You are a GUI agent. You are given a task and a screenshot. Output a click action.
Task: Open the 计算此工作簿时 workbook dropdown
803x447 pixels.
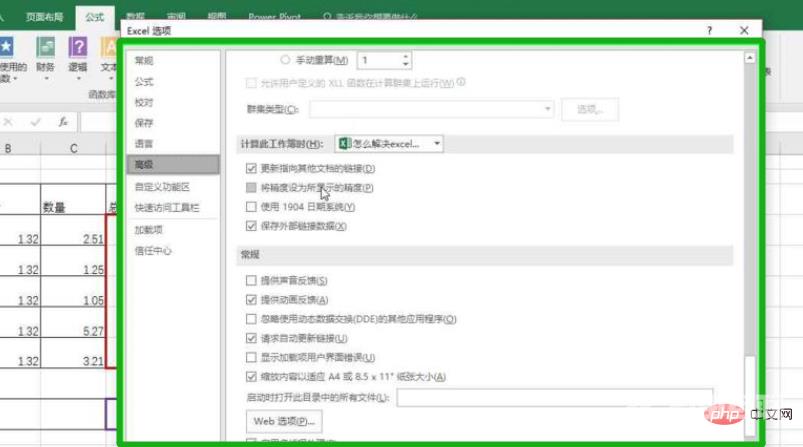click(x=438, y=144)
